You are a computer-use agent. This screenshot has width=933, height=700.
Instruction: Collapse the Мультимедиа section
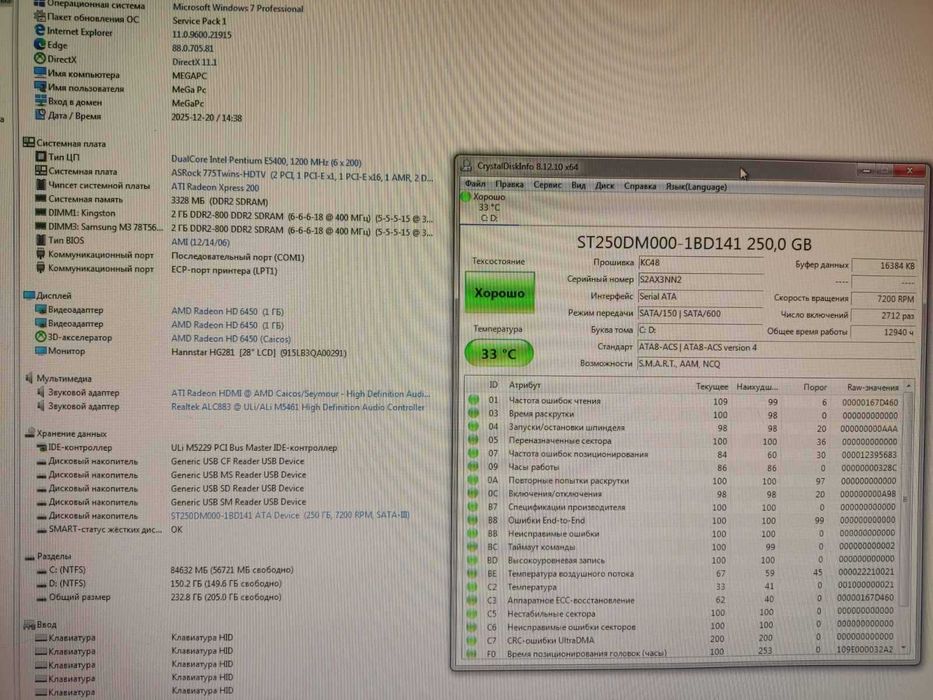[x=29, y=377]
